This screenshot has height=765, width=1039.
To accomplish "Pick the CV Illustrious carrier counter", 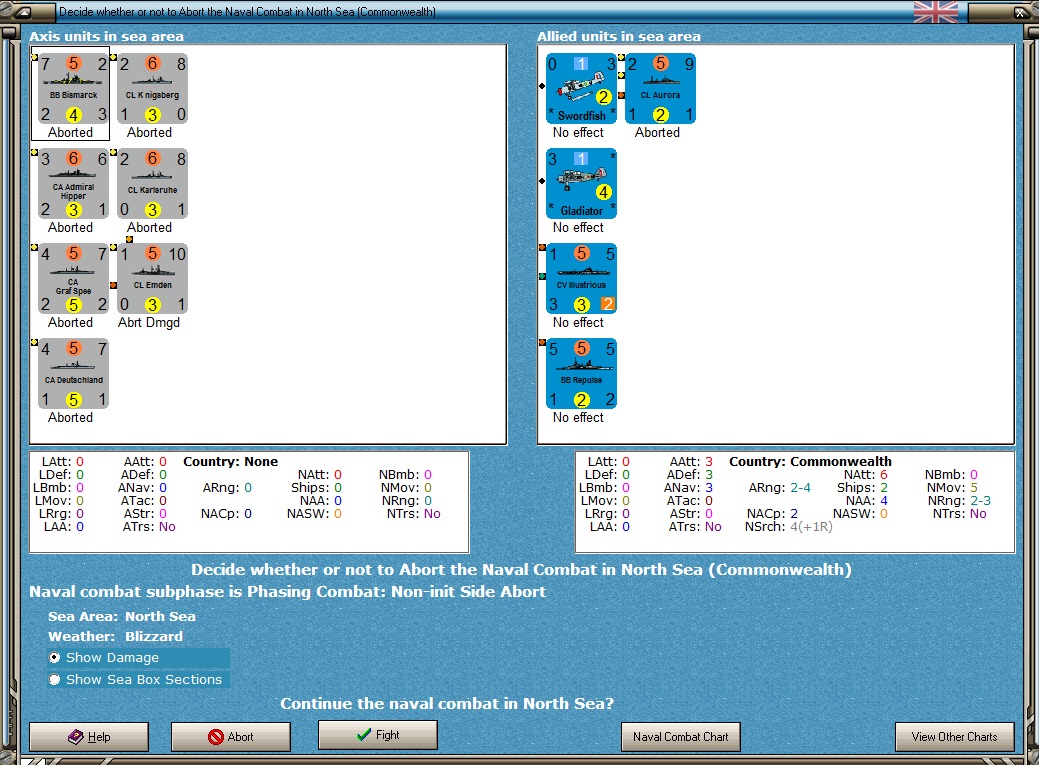I will 581,278.
